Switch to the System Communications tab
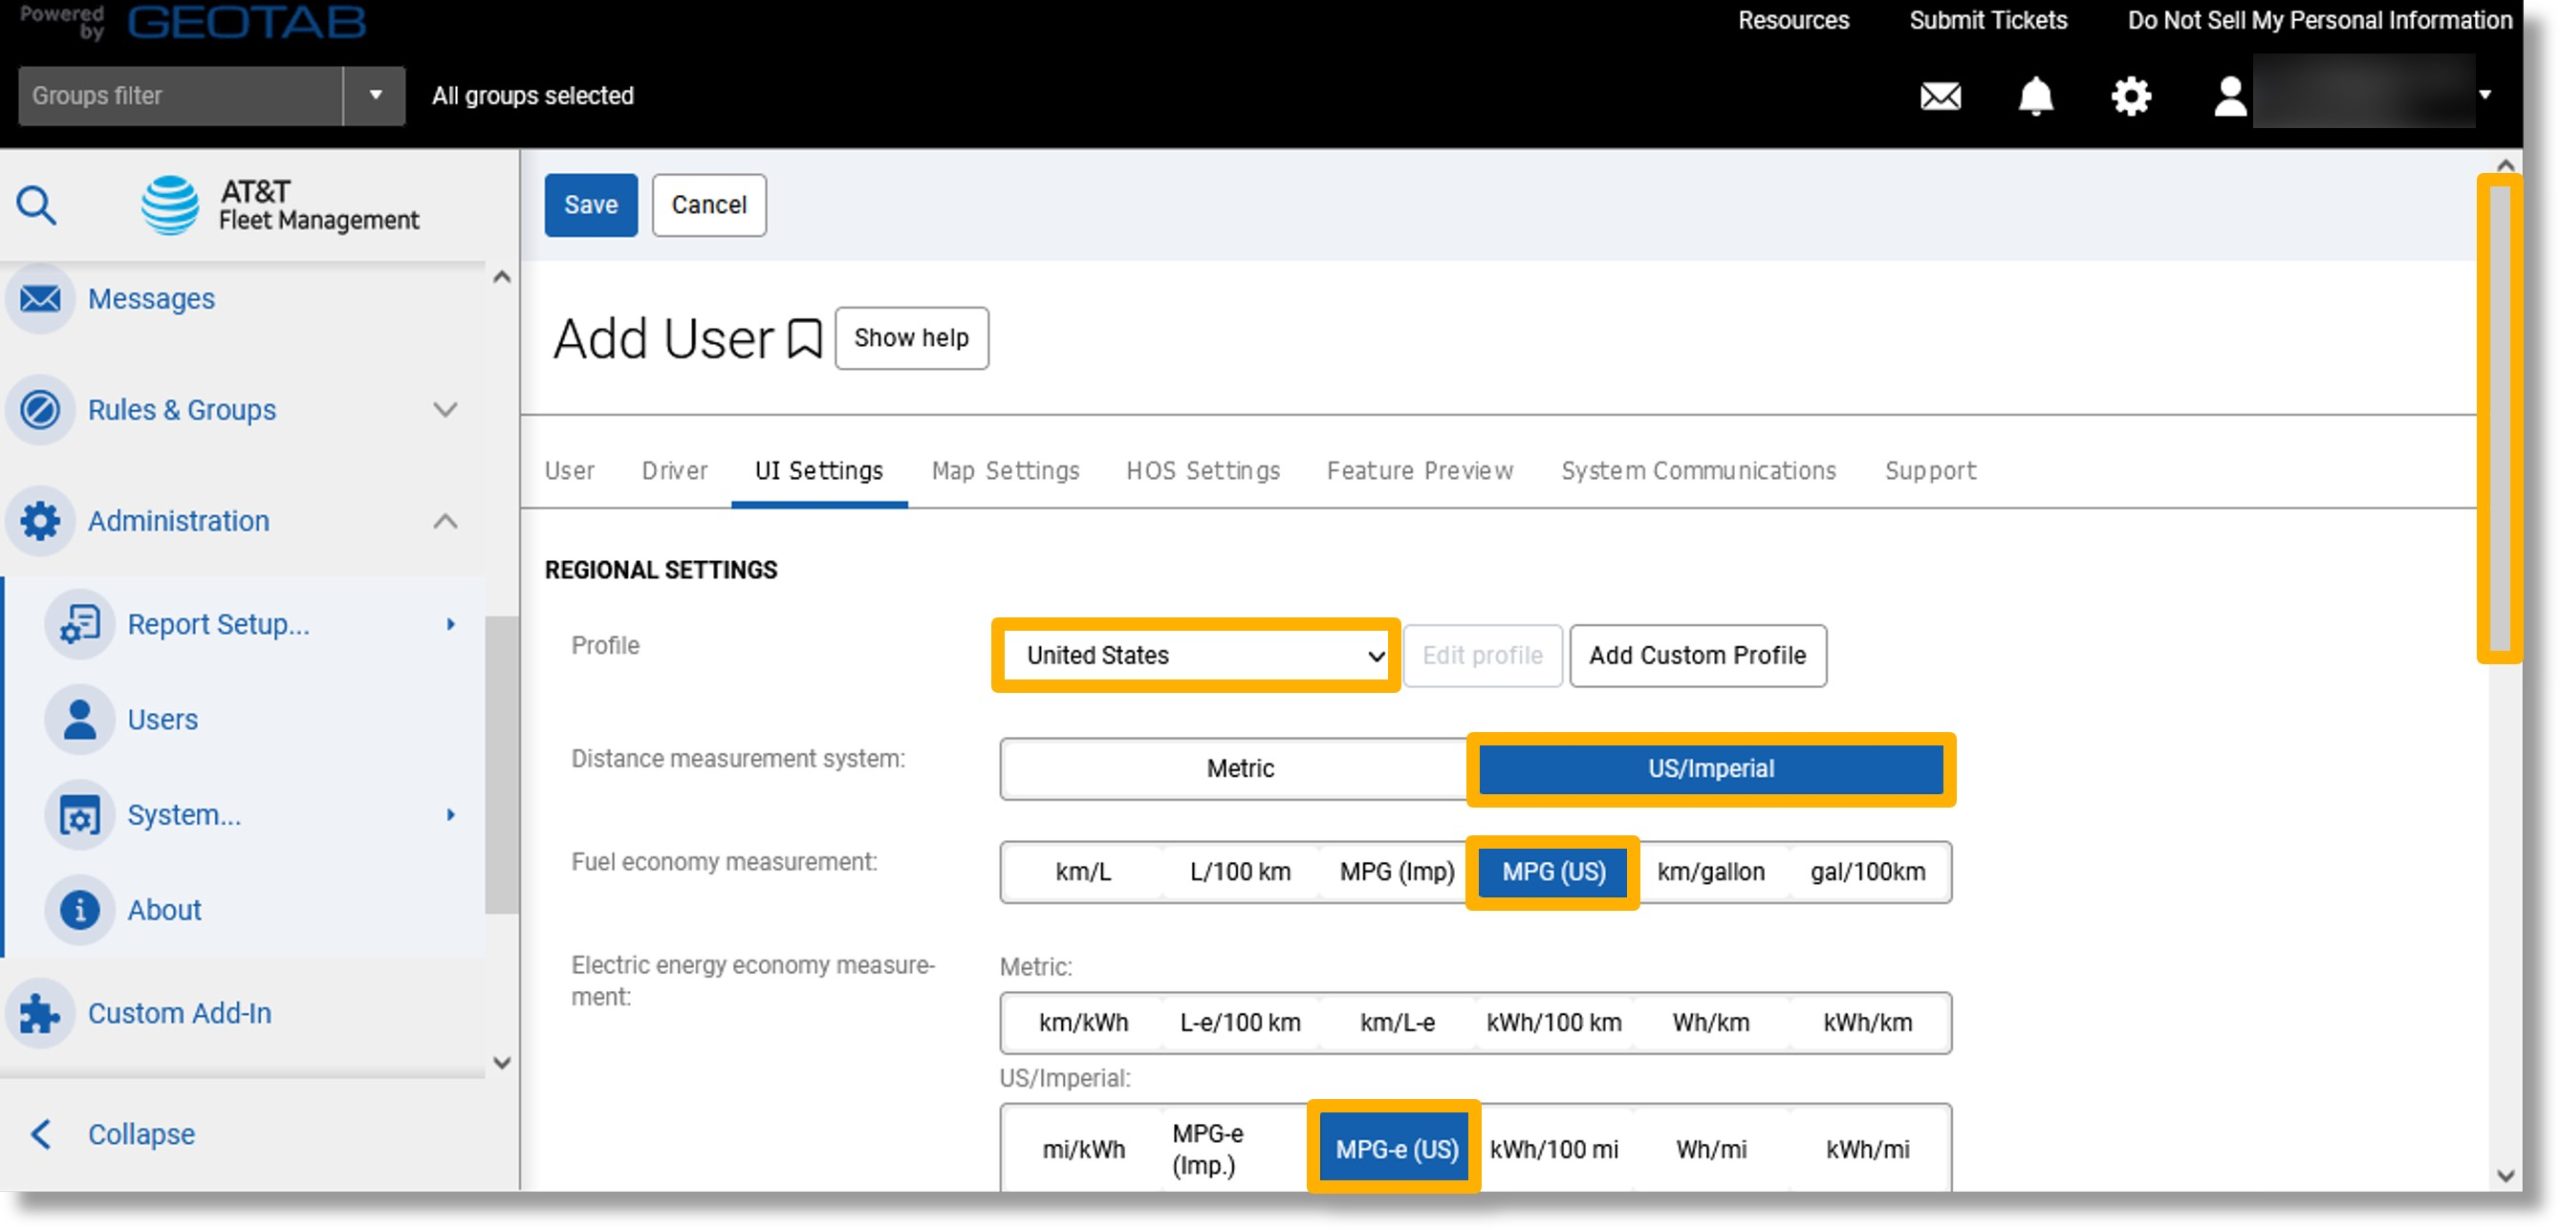 (x=1698, y=470)
